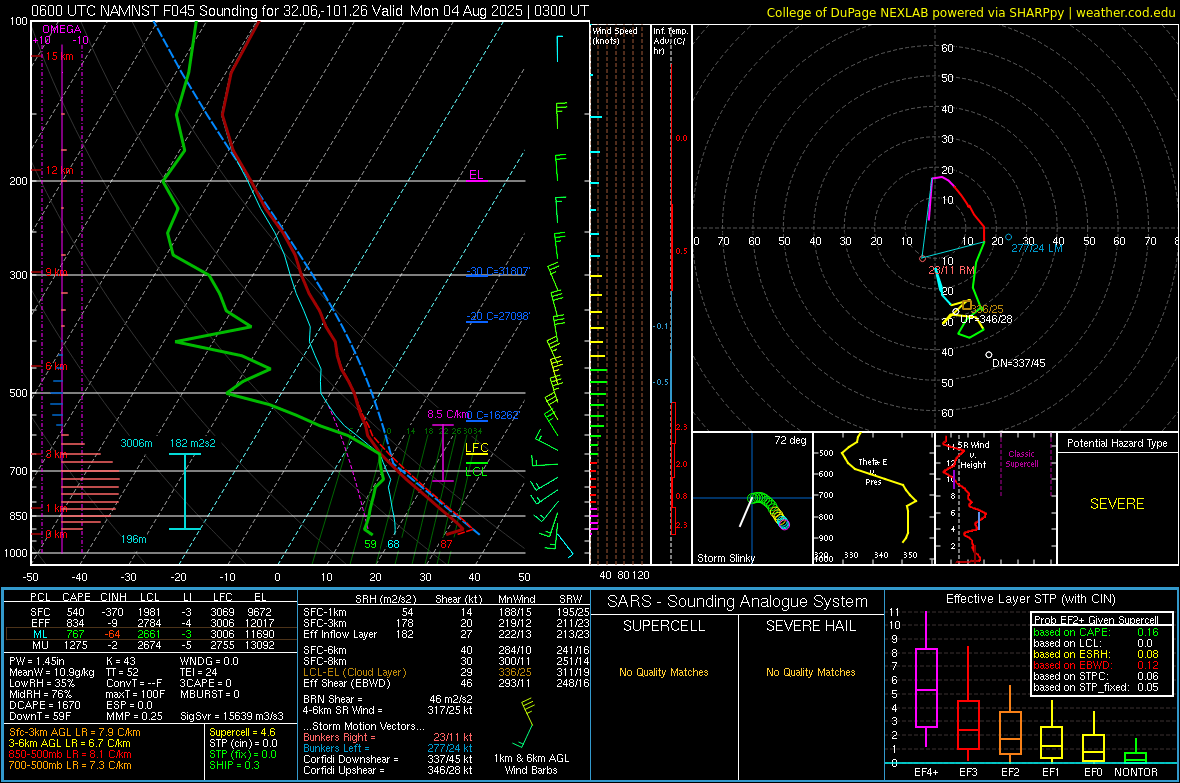Click the Potential Hazard Type header
The height and width of the screenshot is (783, 1180).
(1117, 443)
